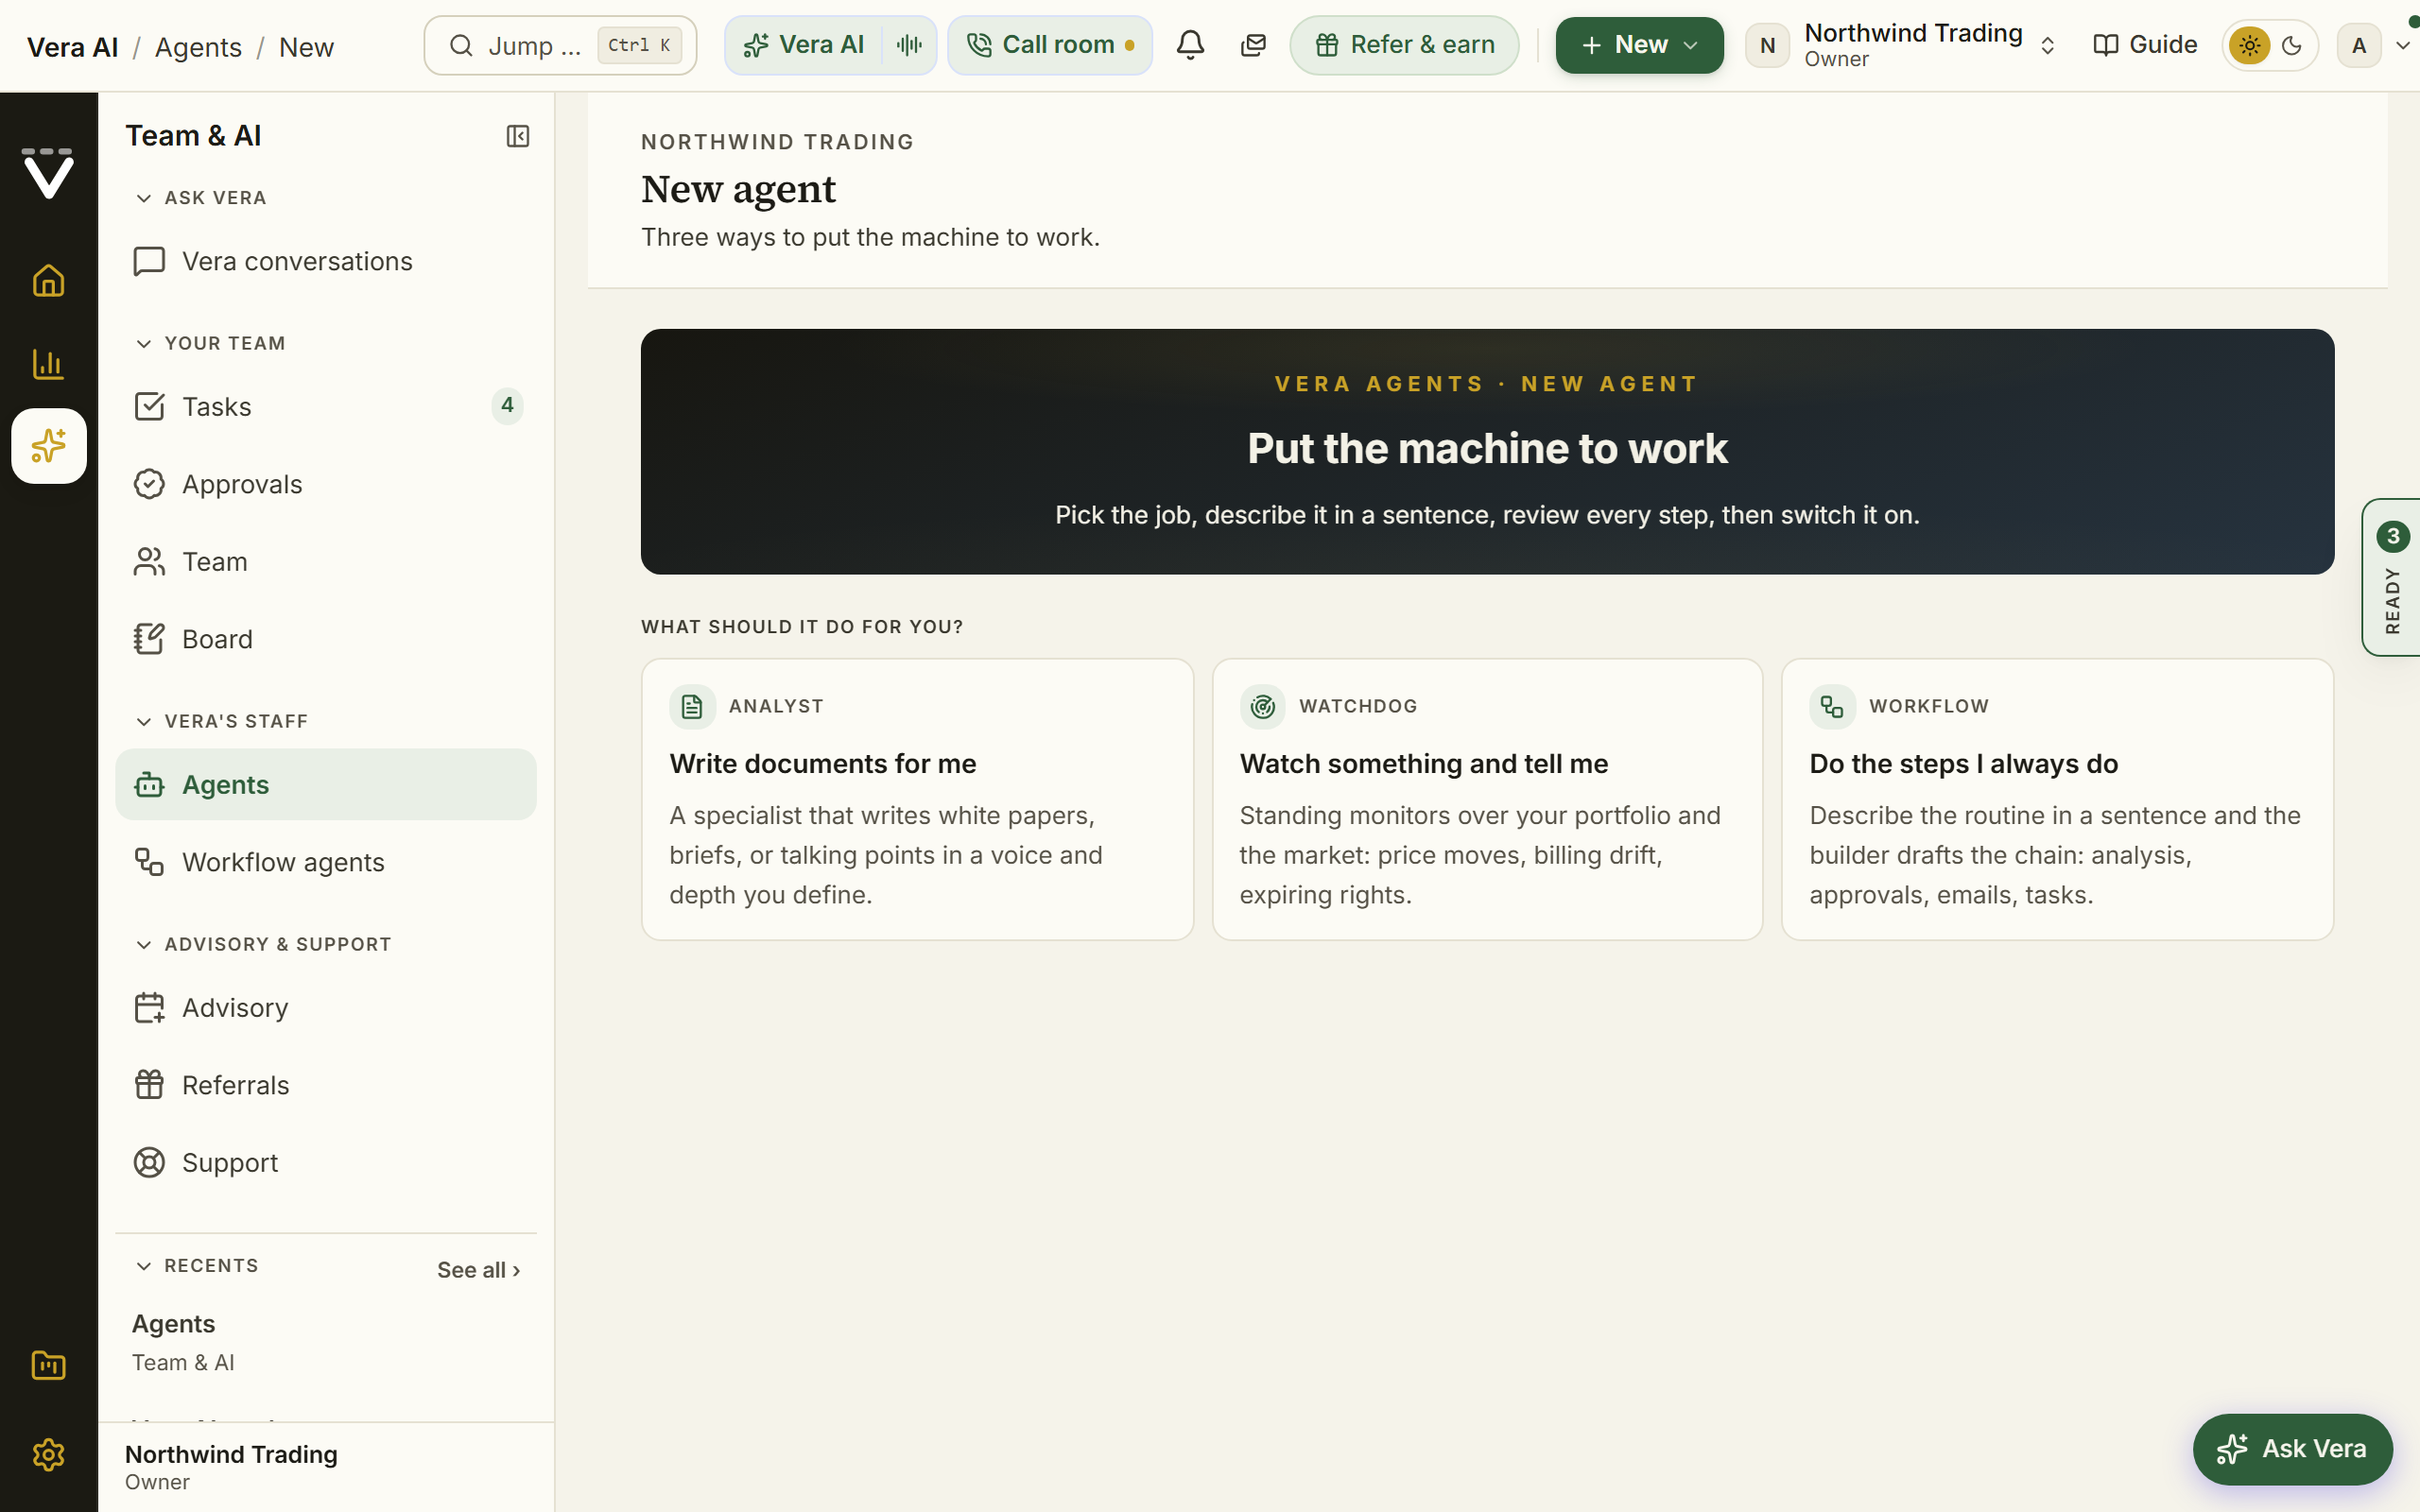
Task: Open the Home icon in left rail
Action: (48, 281)
